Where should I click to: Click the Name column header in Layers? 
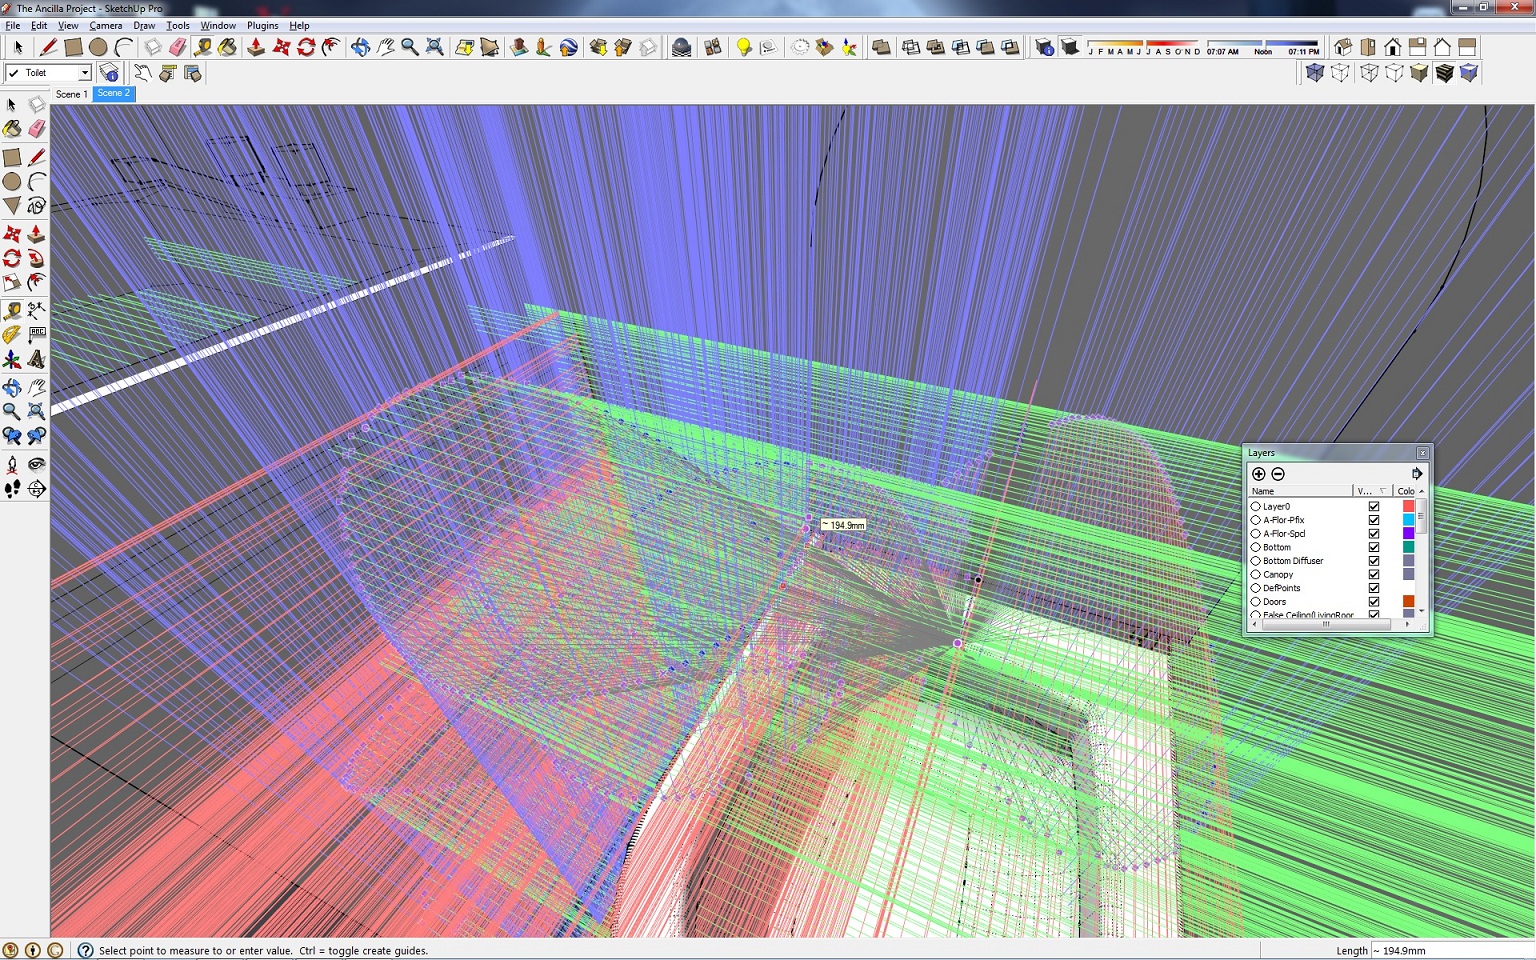[1300, 491]
